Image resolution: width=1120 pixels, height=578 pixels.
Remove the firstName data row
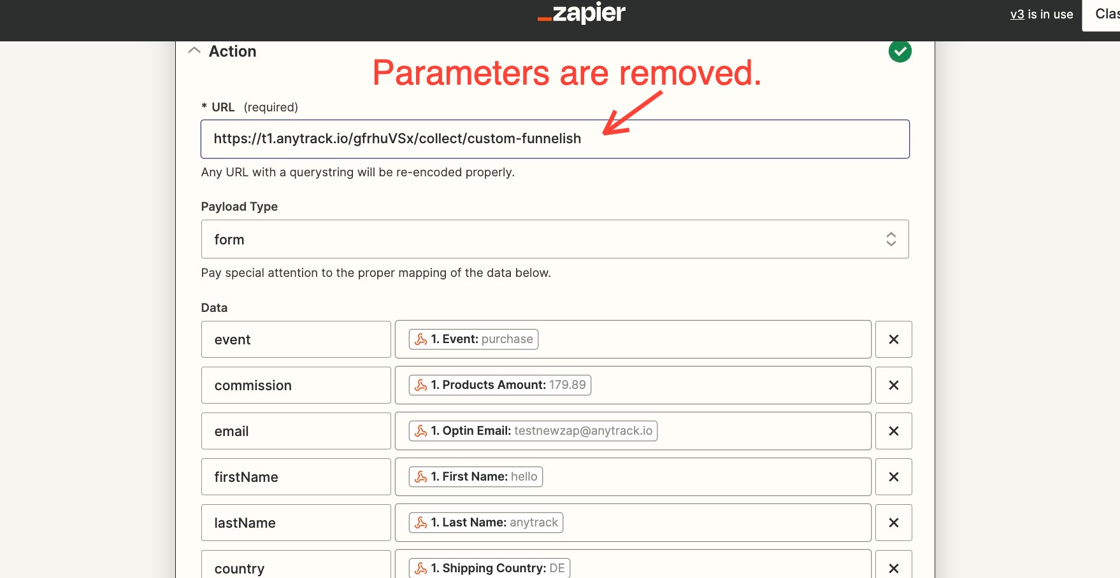(893, 477)
